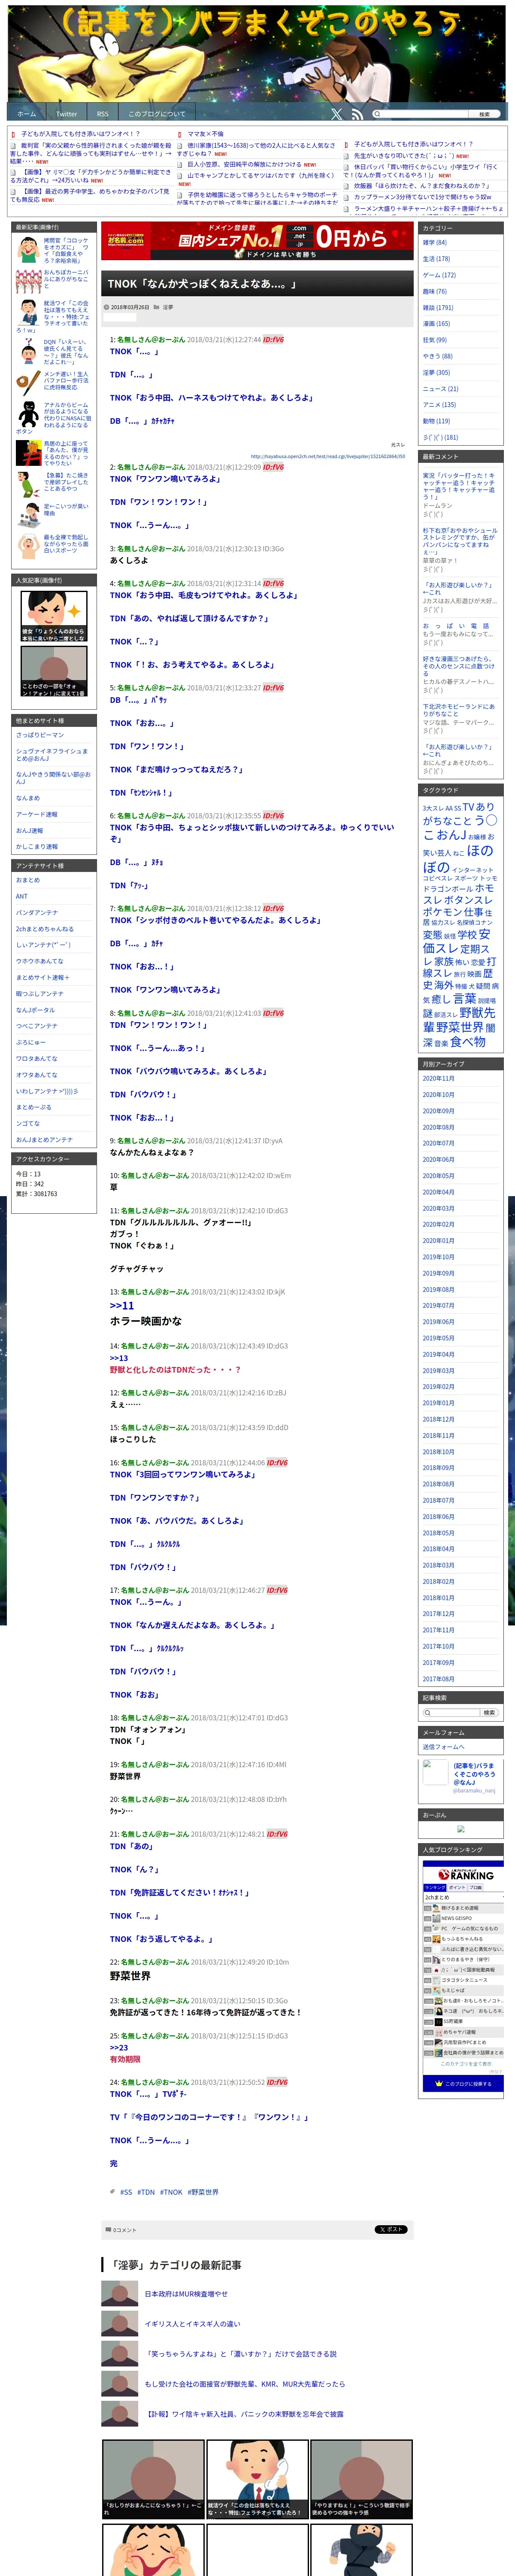Click the X ポスト share button below article
Image resolution: width=515 pixels, height=2576 pixels.
[x=391, y=2229]
